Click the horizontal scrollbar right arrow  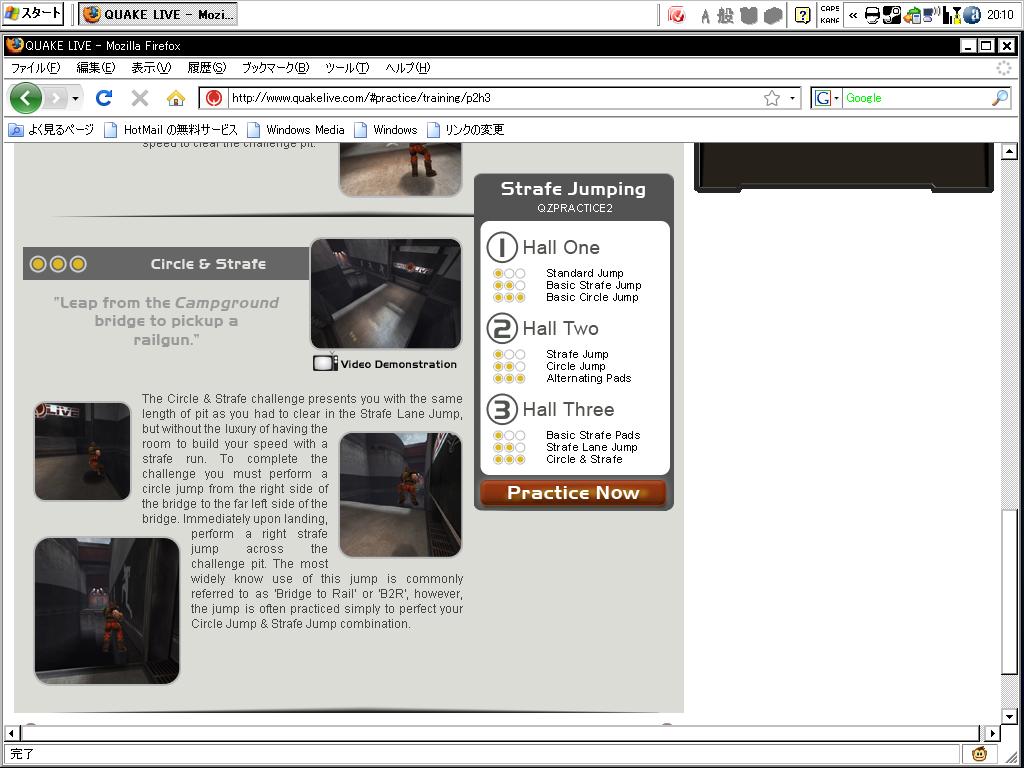pyautogui.click(x=992, y=733)
